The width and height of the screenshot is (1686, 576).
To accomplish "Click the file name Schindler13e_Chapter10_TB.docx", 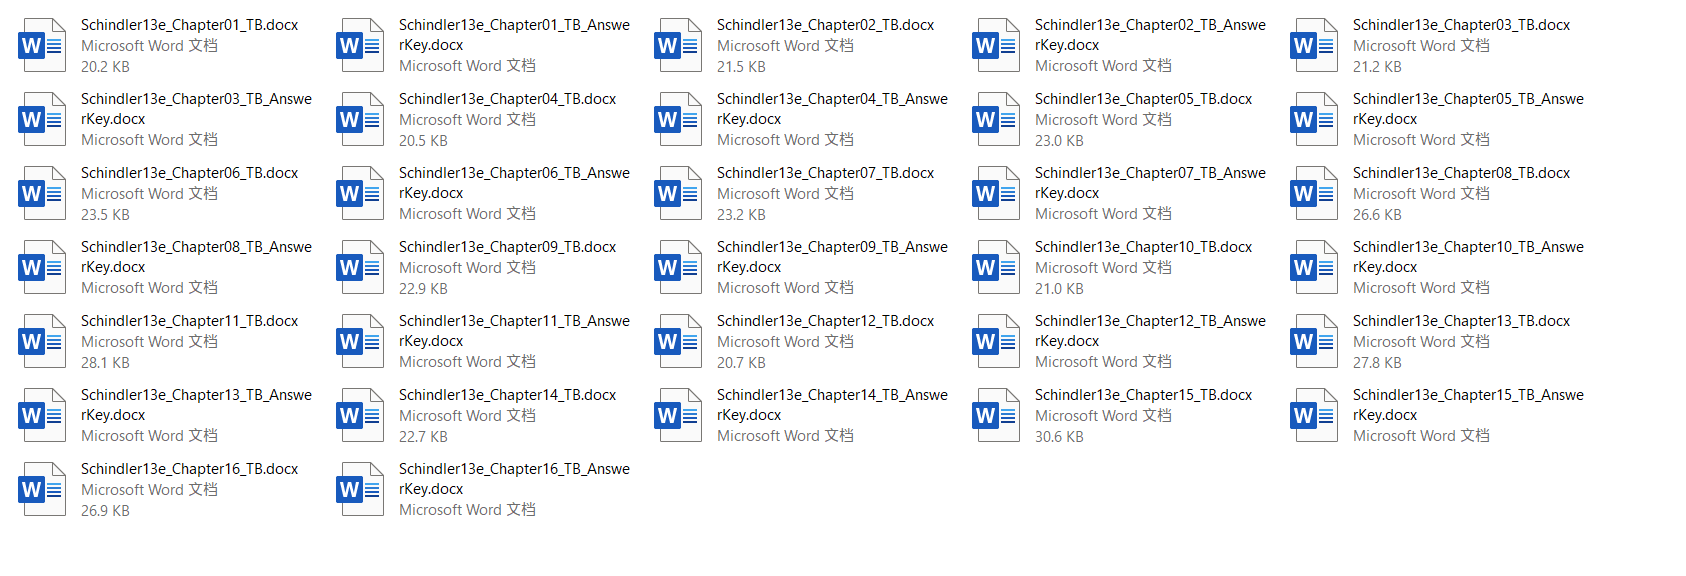I will [1143, 247].
